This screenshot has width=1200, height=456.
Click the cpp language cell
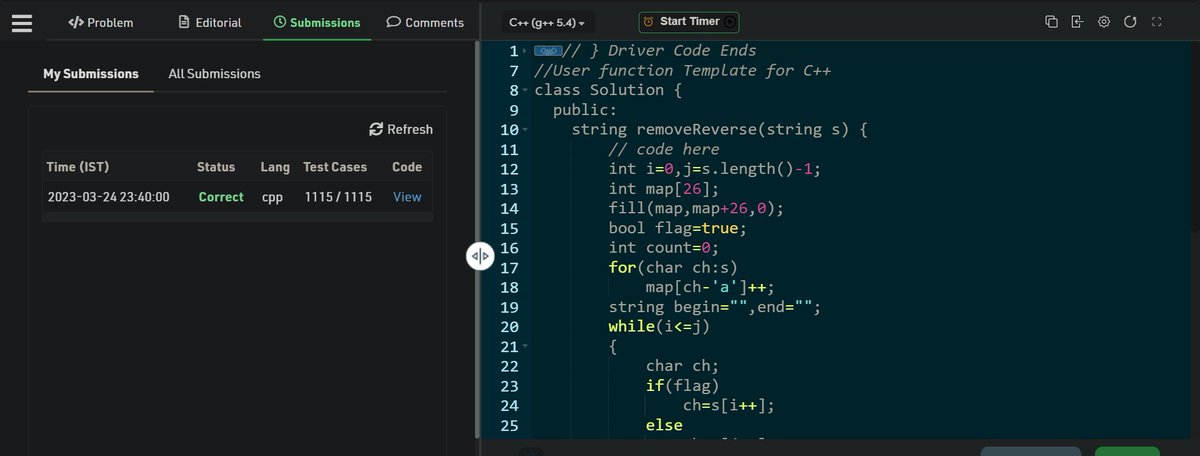click(x=273, y=197)
